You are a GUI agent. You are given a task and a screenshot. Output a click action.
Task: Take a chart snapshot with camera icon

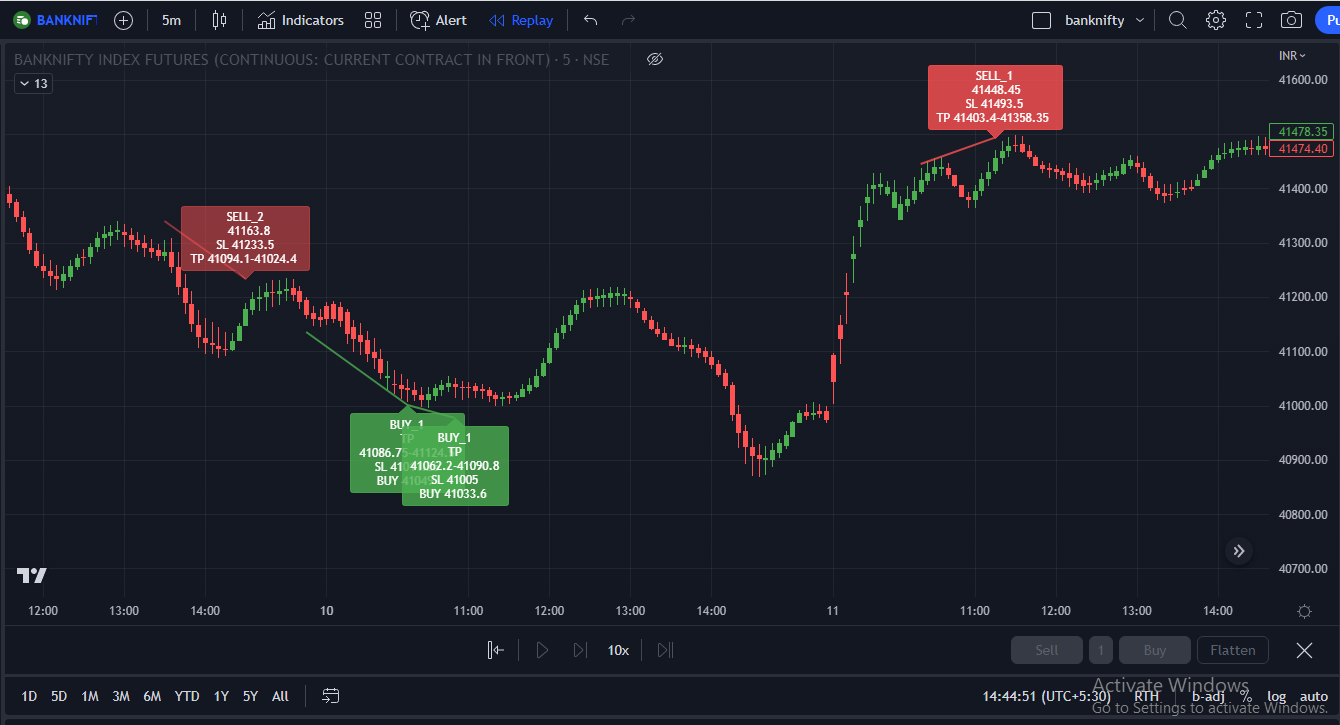click(1292, 20)
